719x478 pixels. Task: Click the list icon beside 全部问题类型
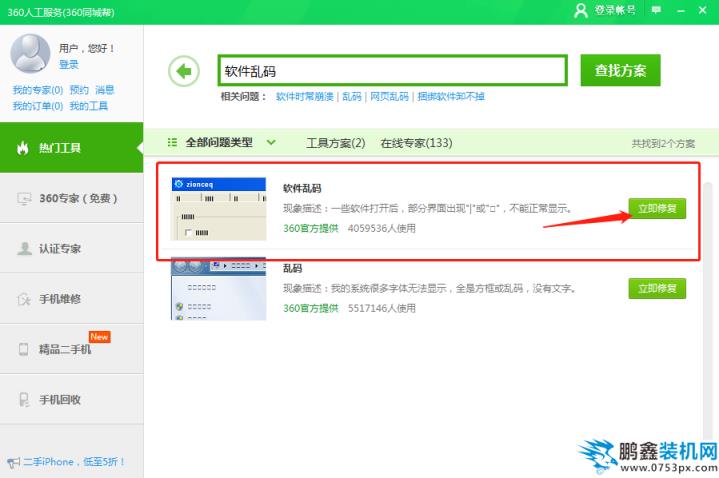pos(172,142)
